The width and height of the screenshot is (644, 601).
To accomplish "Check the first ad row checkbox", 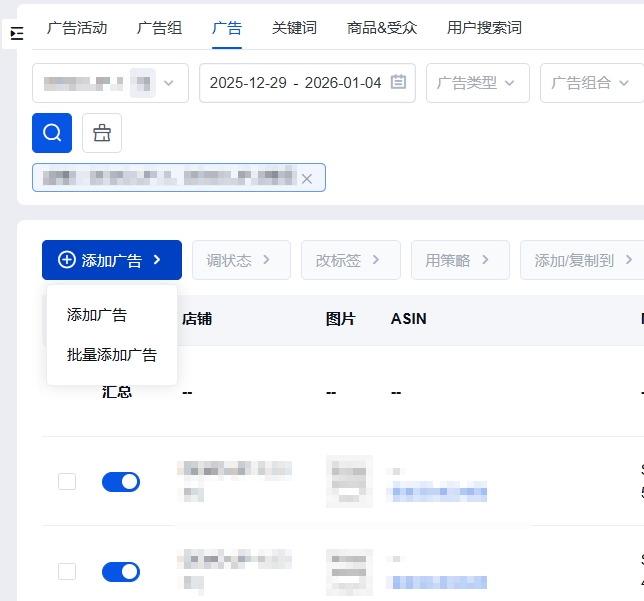I will point(67,482).
